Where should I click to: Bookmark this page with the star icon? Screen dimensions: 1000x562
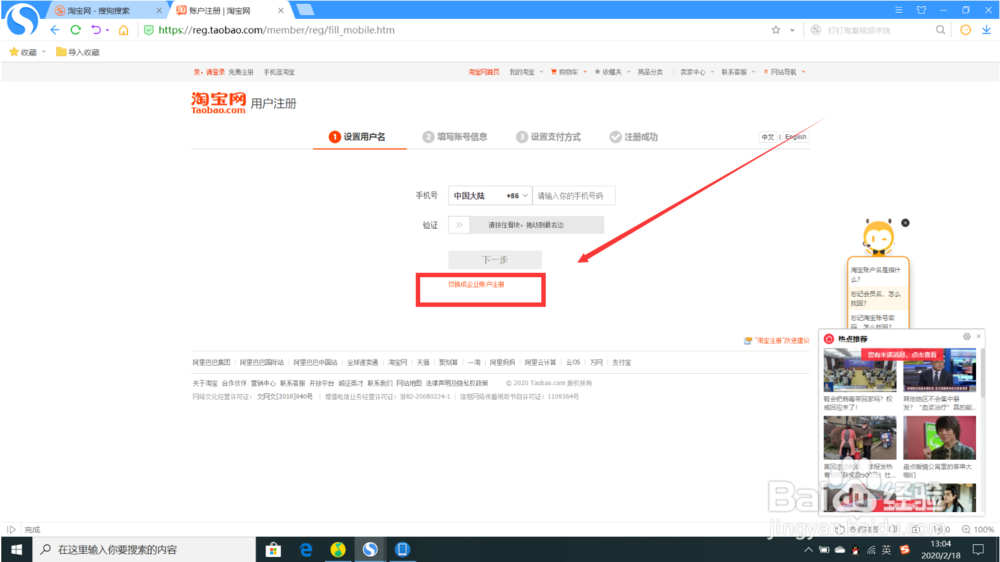click(776, 30)
